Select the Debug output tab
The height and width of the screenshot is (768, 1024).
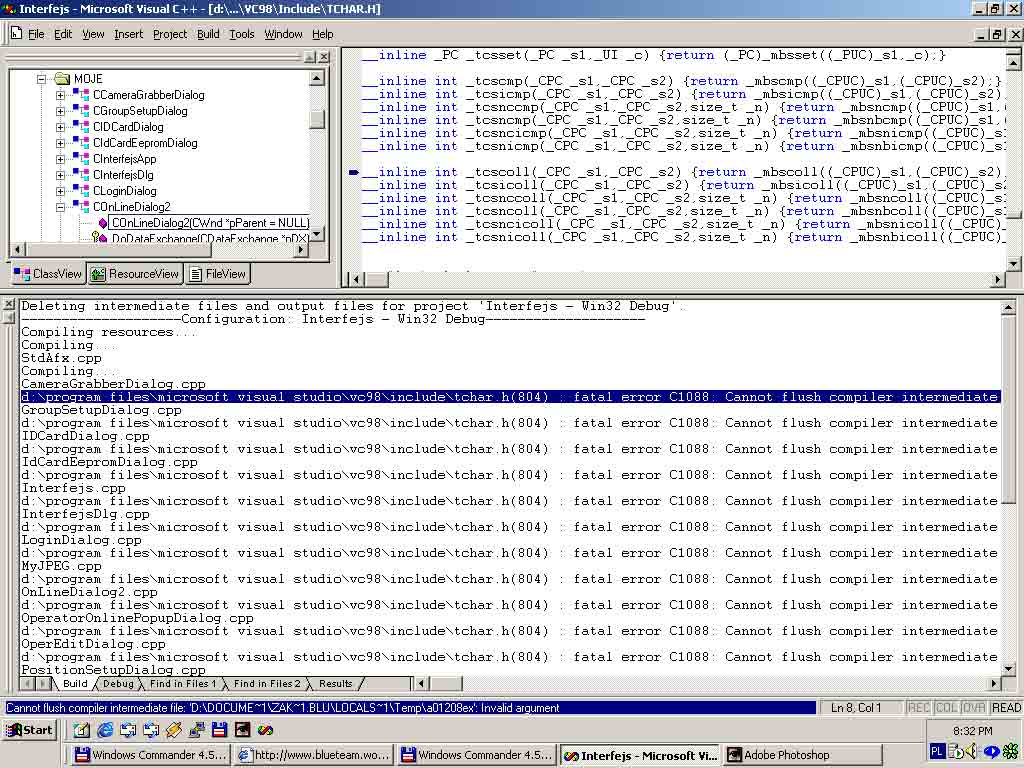click(x=118, y=683)
